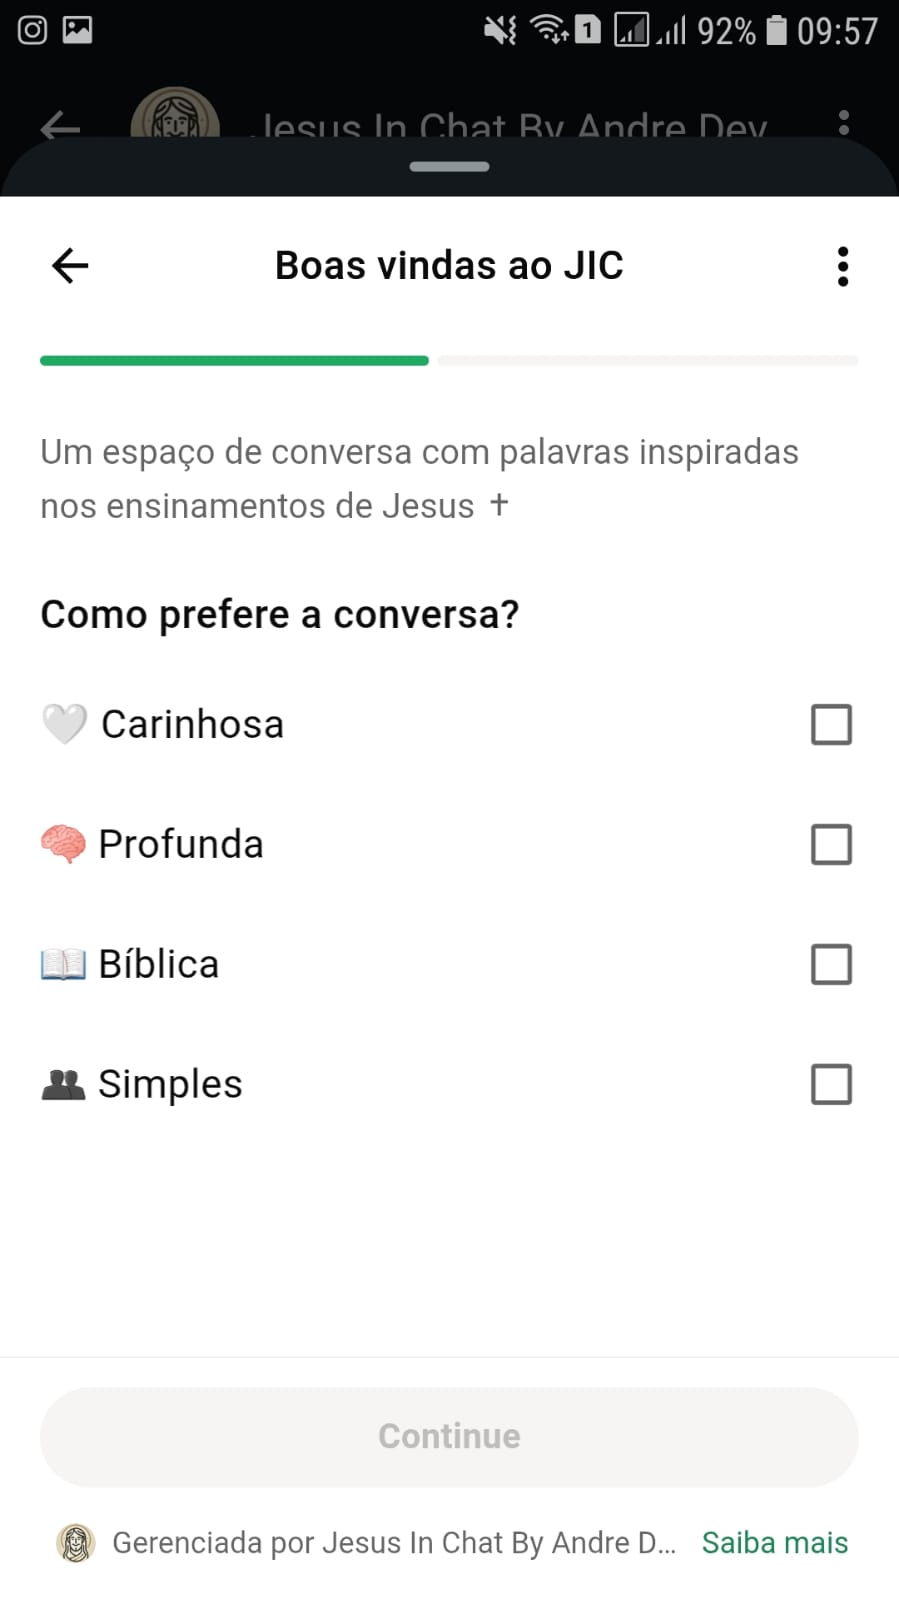Tap the white heart emoji icon
899x1599 pixels.
[x=64, y=725]
